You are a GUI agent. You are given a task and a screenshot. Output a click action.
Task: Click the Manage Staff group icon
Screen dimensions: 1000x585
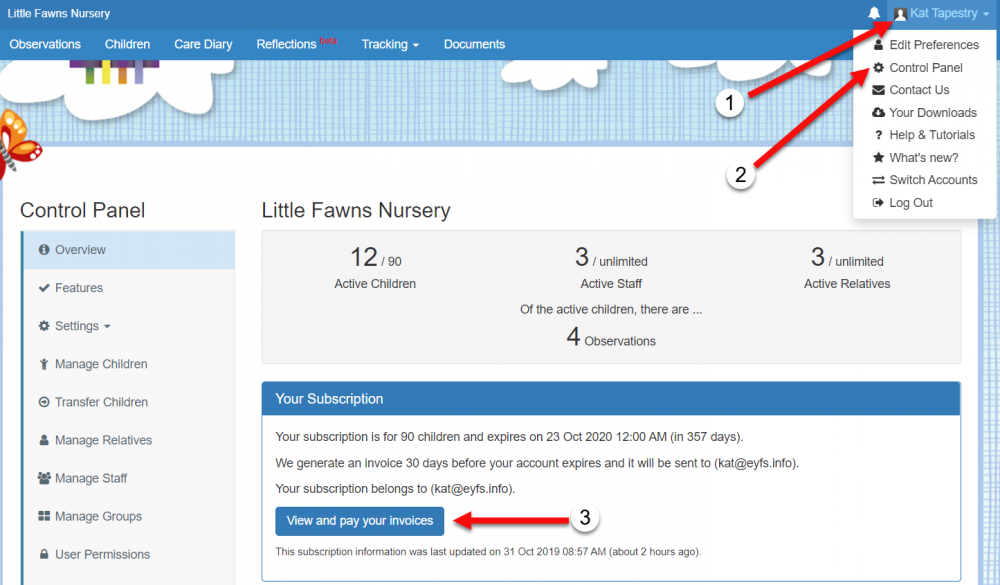pos(45,478)
